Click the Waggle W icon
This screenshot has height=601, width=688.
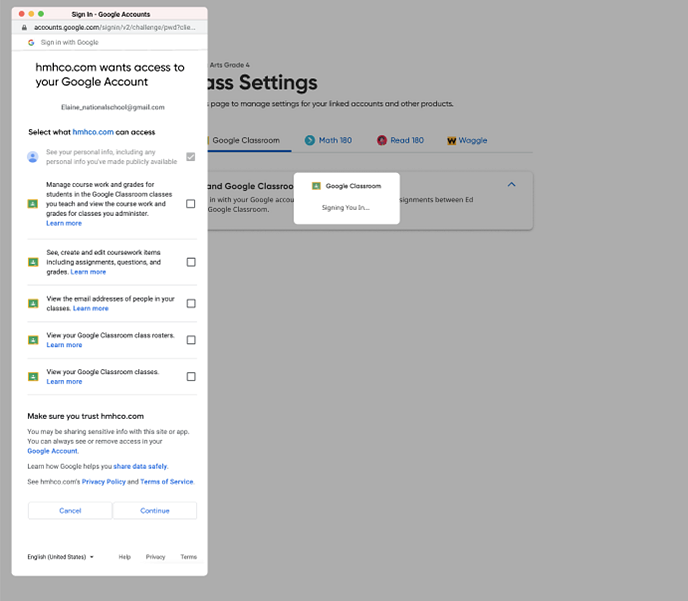coord(452,141)
